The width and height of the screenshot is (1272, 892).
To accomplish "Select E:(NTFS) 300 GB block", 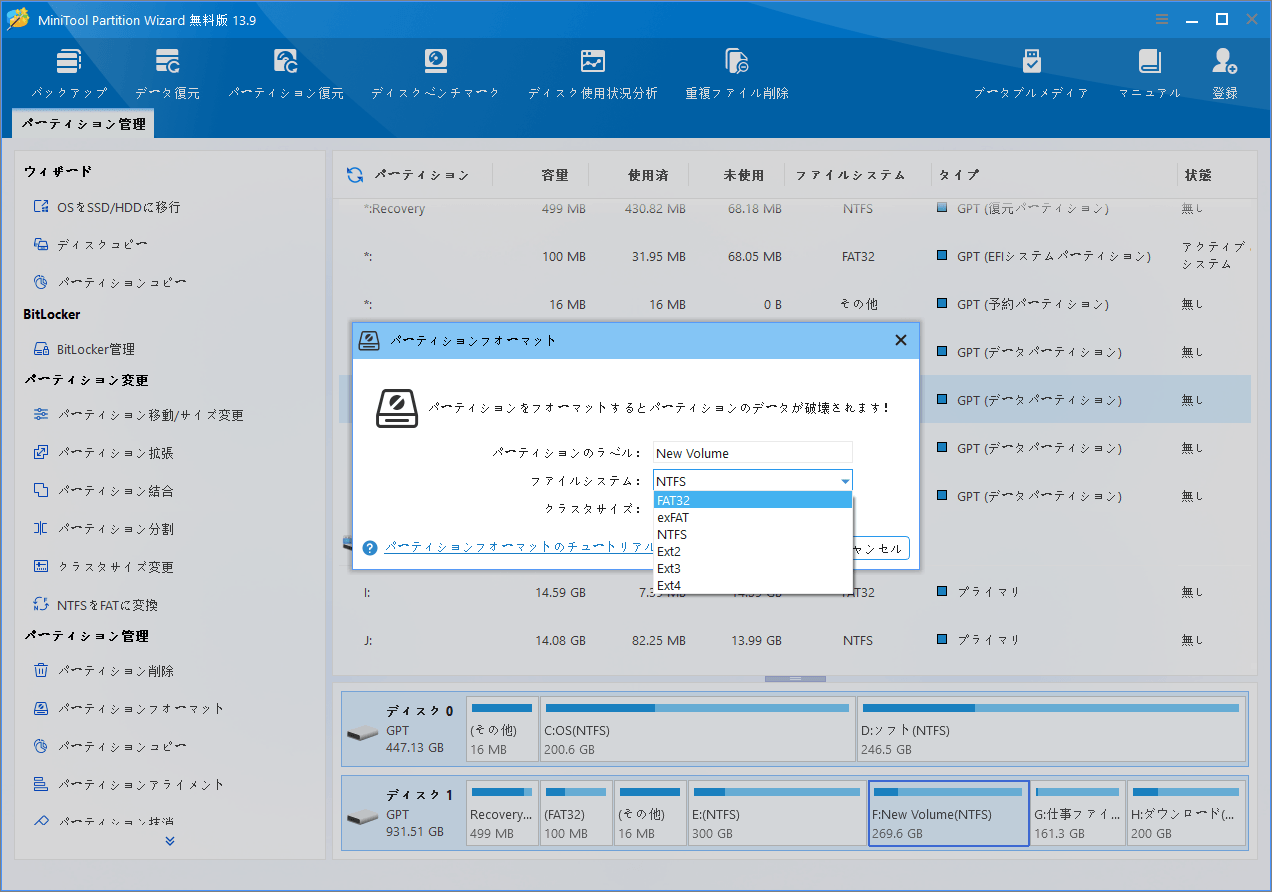I will pyautogui.click(x=777, y=814).
